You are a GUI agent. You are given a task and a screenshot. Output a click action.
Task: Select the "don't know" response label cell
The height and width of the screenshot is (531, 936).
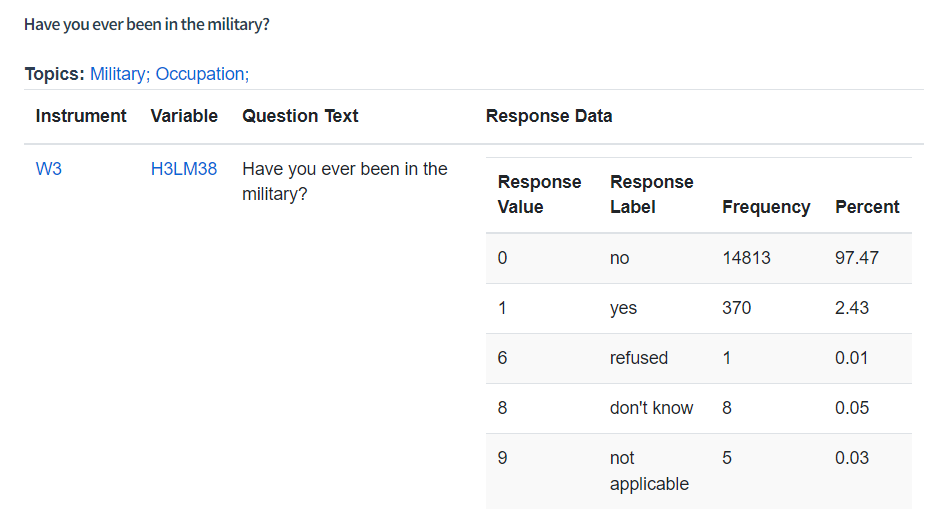click(652, 408)
